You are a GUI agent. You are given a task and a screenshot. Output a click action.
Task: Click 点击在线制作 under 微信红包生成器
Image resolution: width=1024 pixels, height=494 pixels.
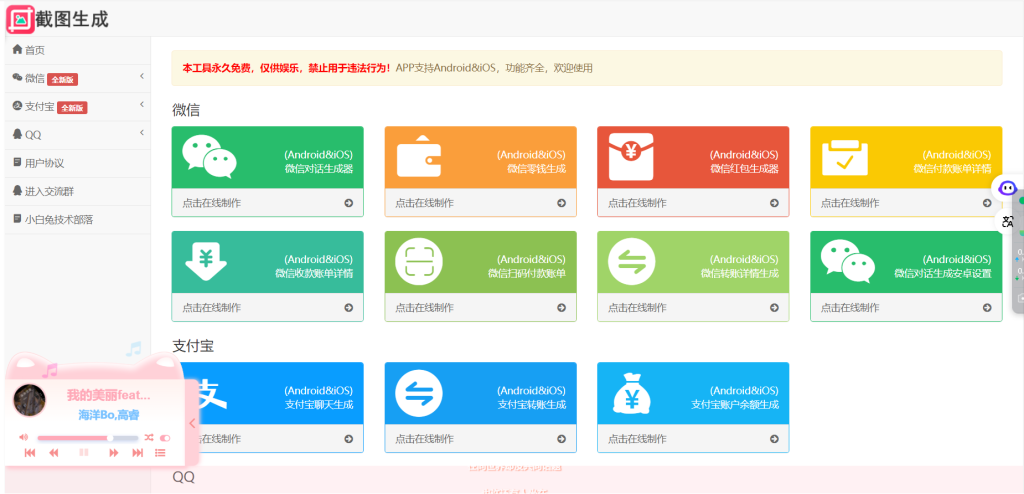637,203
